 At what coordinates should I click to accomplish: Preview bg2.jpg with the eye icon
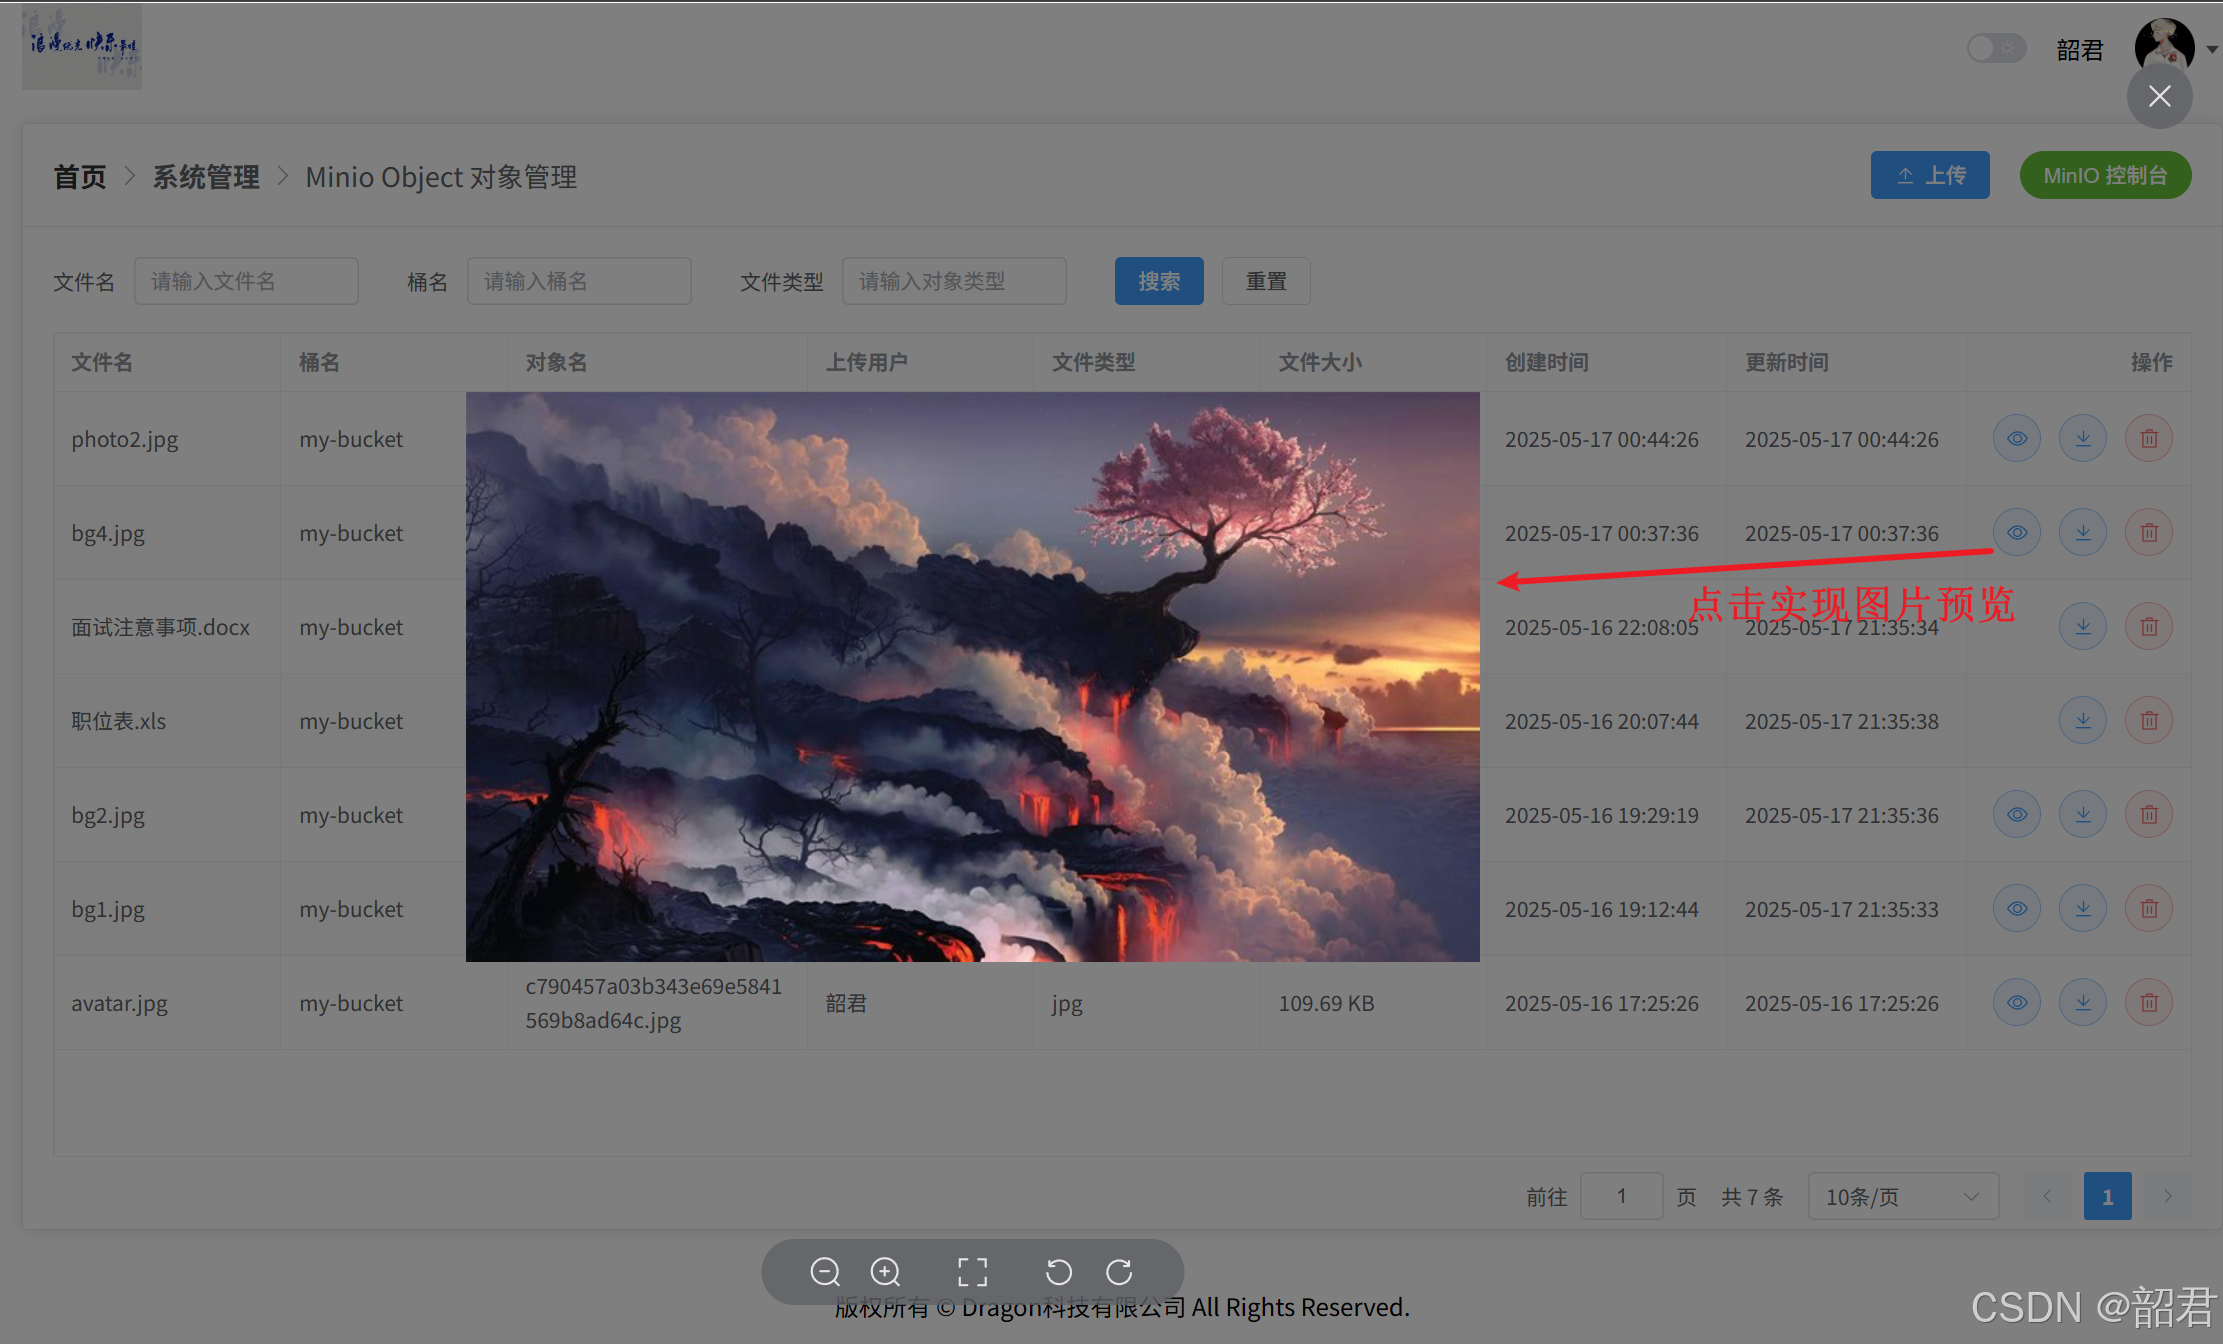(x=2017, y=815)
